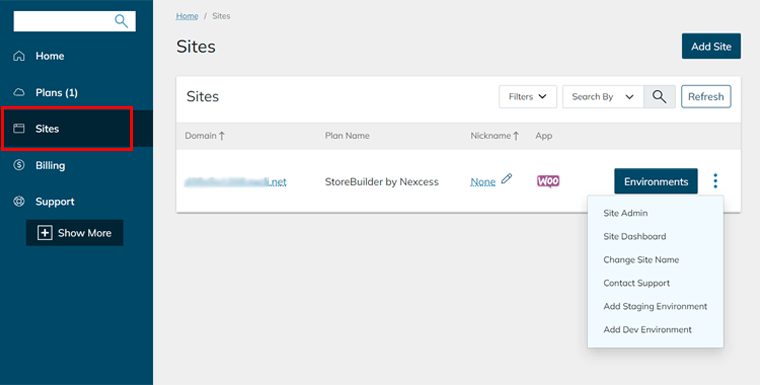The width and height of the screenshot is (760, 385).
Task: Open the blurred domain link
Action: (236, 182)
